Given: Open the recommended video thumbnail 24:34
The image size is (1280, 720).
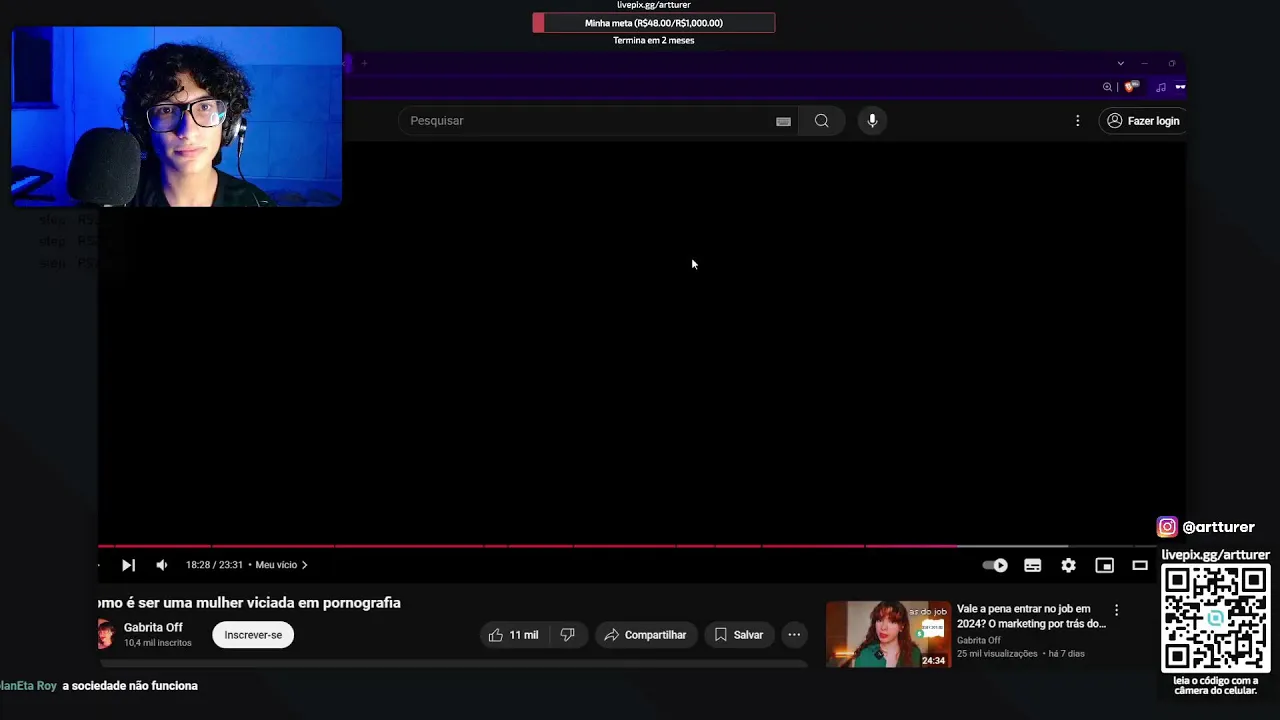Looking at the screenshot, I should click(888, 634).
